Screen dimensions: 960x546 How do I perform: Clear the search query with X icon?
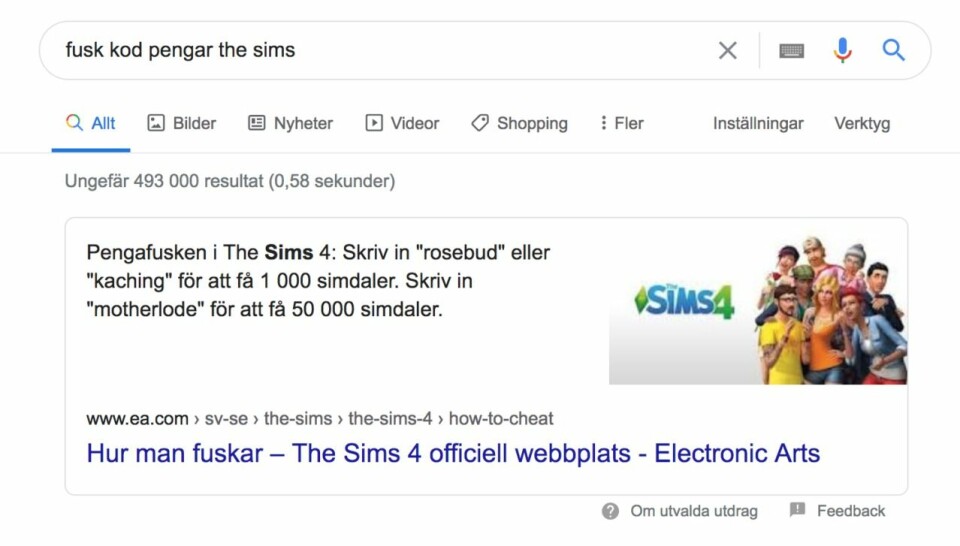728,50
